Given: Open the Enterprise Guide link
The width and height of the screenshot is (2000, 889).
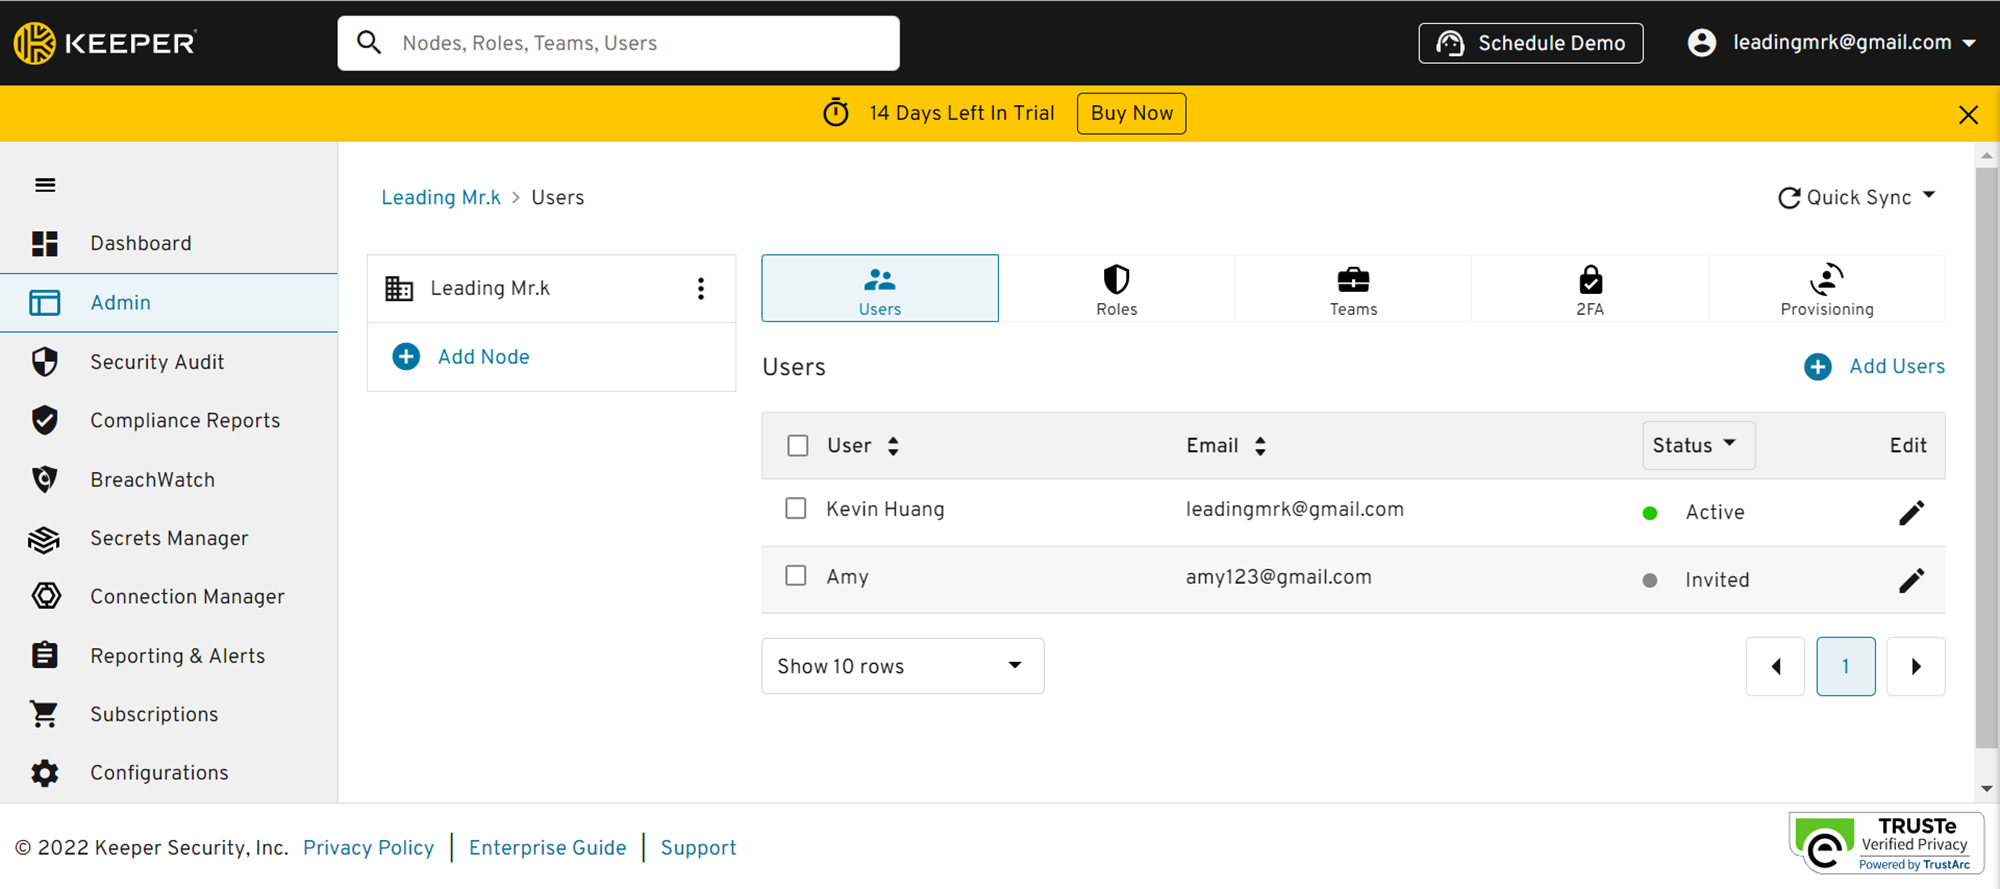Looking at the screenshot, I should [548, 848].
